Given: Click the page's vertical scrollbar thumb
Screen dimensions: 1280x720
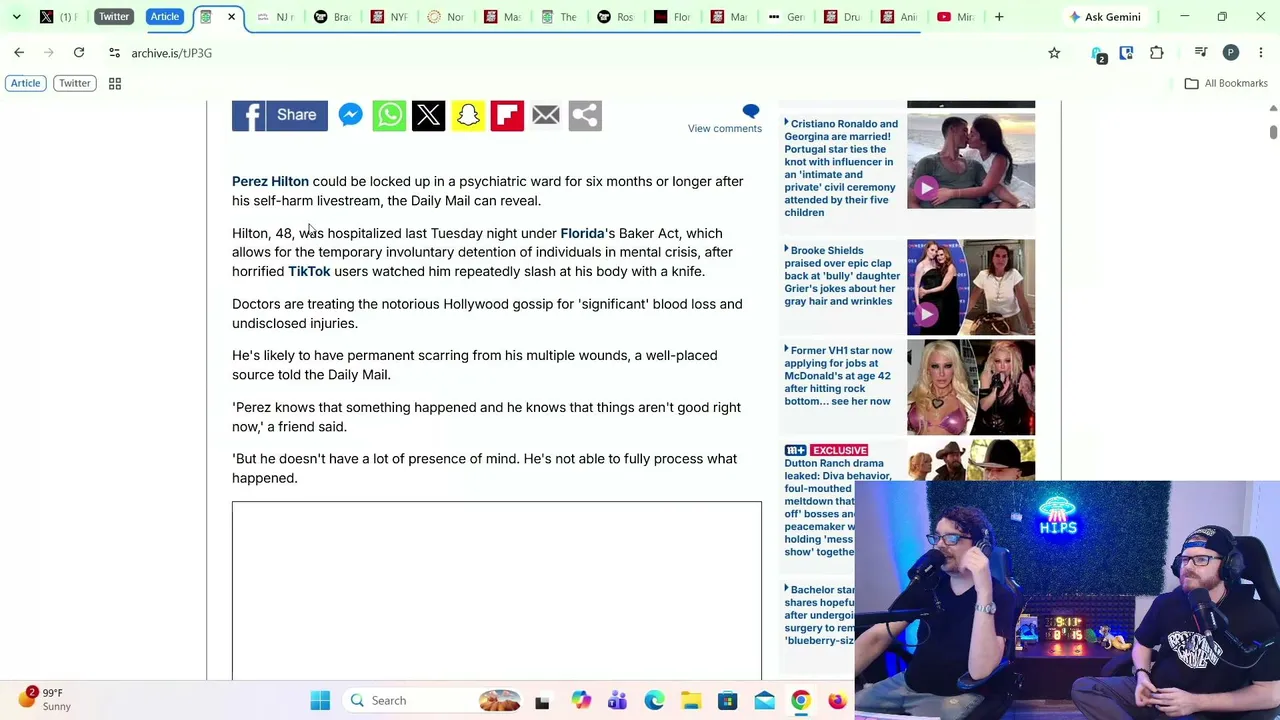Looking at the screenshot, I should tap(1273, 132).
